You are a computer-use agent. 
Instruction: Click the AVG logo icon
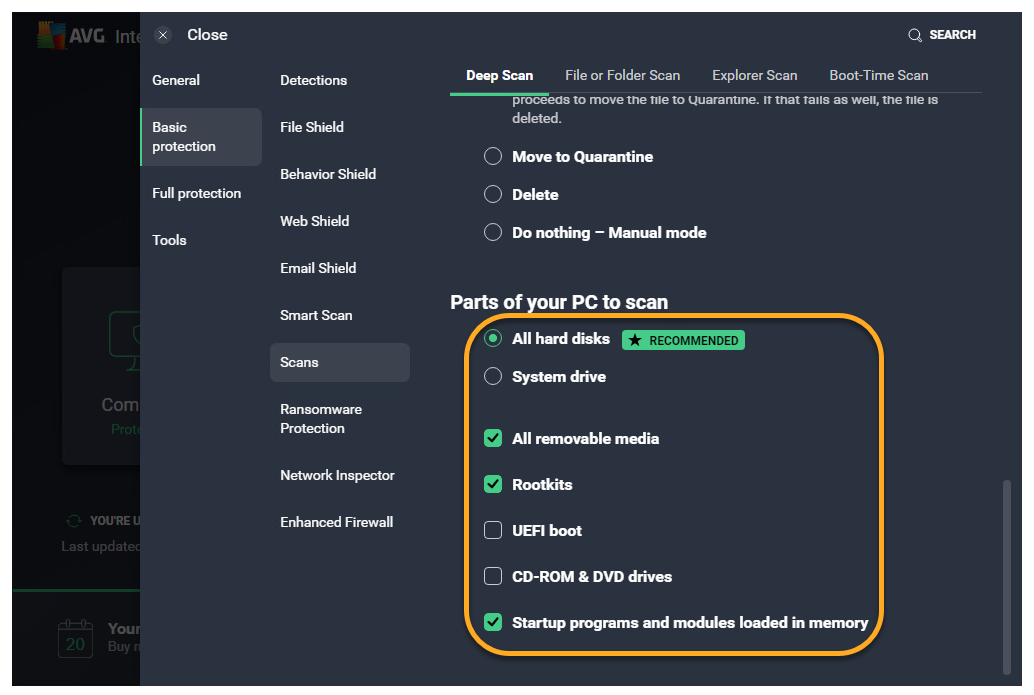pyautogui.click(x=50, y=35)
